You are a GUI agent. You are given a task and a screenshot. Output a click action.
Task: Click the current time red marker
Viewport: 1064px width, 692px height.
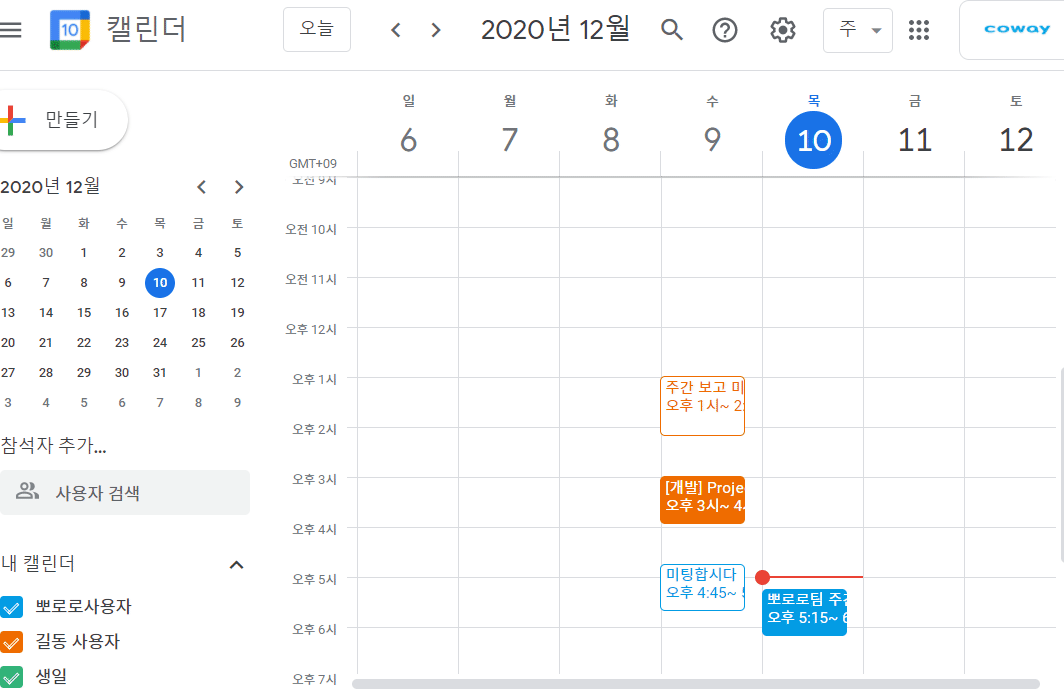pyautogui.click(x=762, y=577)
